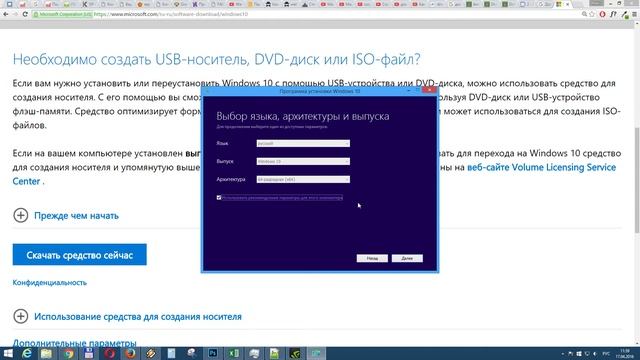Open the Выпуск dropdown

point(303,161)
